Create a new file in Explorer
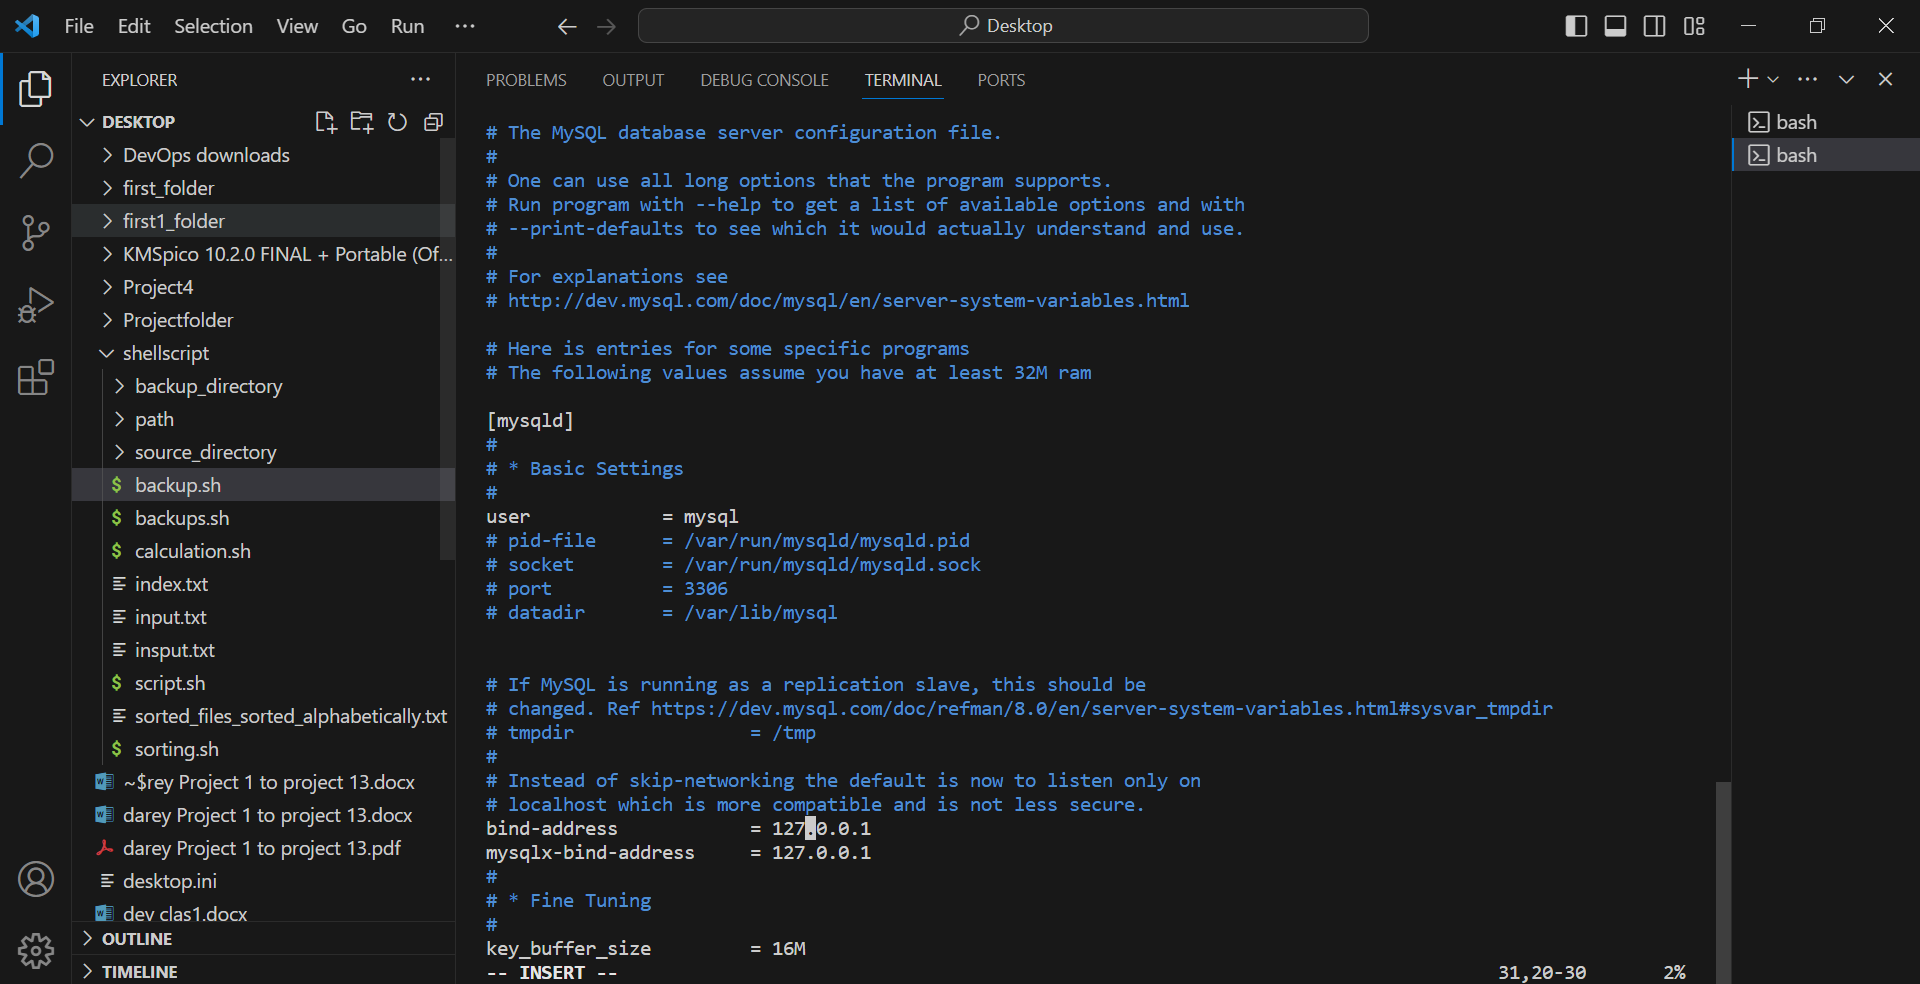The width and height of the screenshot is (1920, 984). (326, 122)
